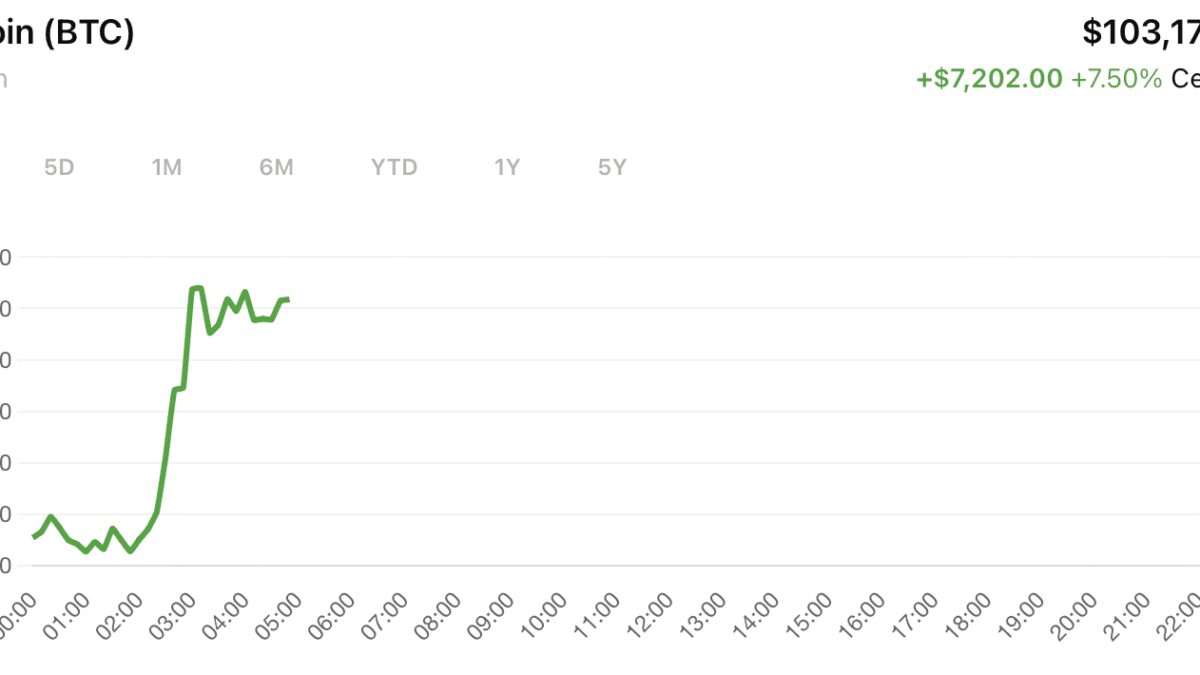Select the 5D time range tab
Image resolution: width=1200 pixels, height=675 pixels.
click(59, 168)
